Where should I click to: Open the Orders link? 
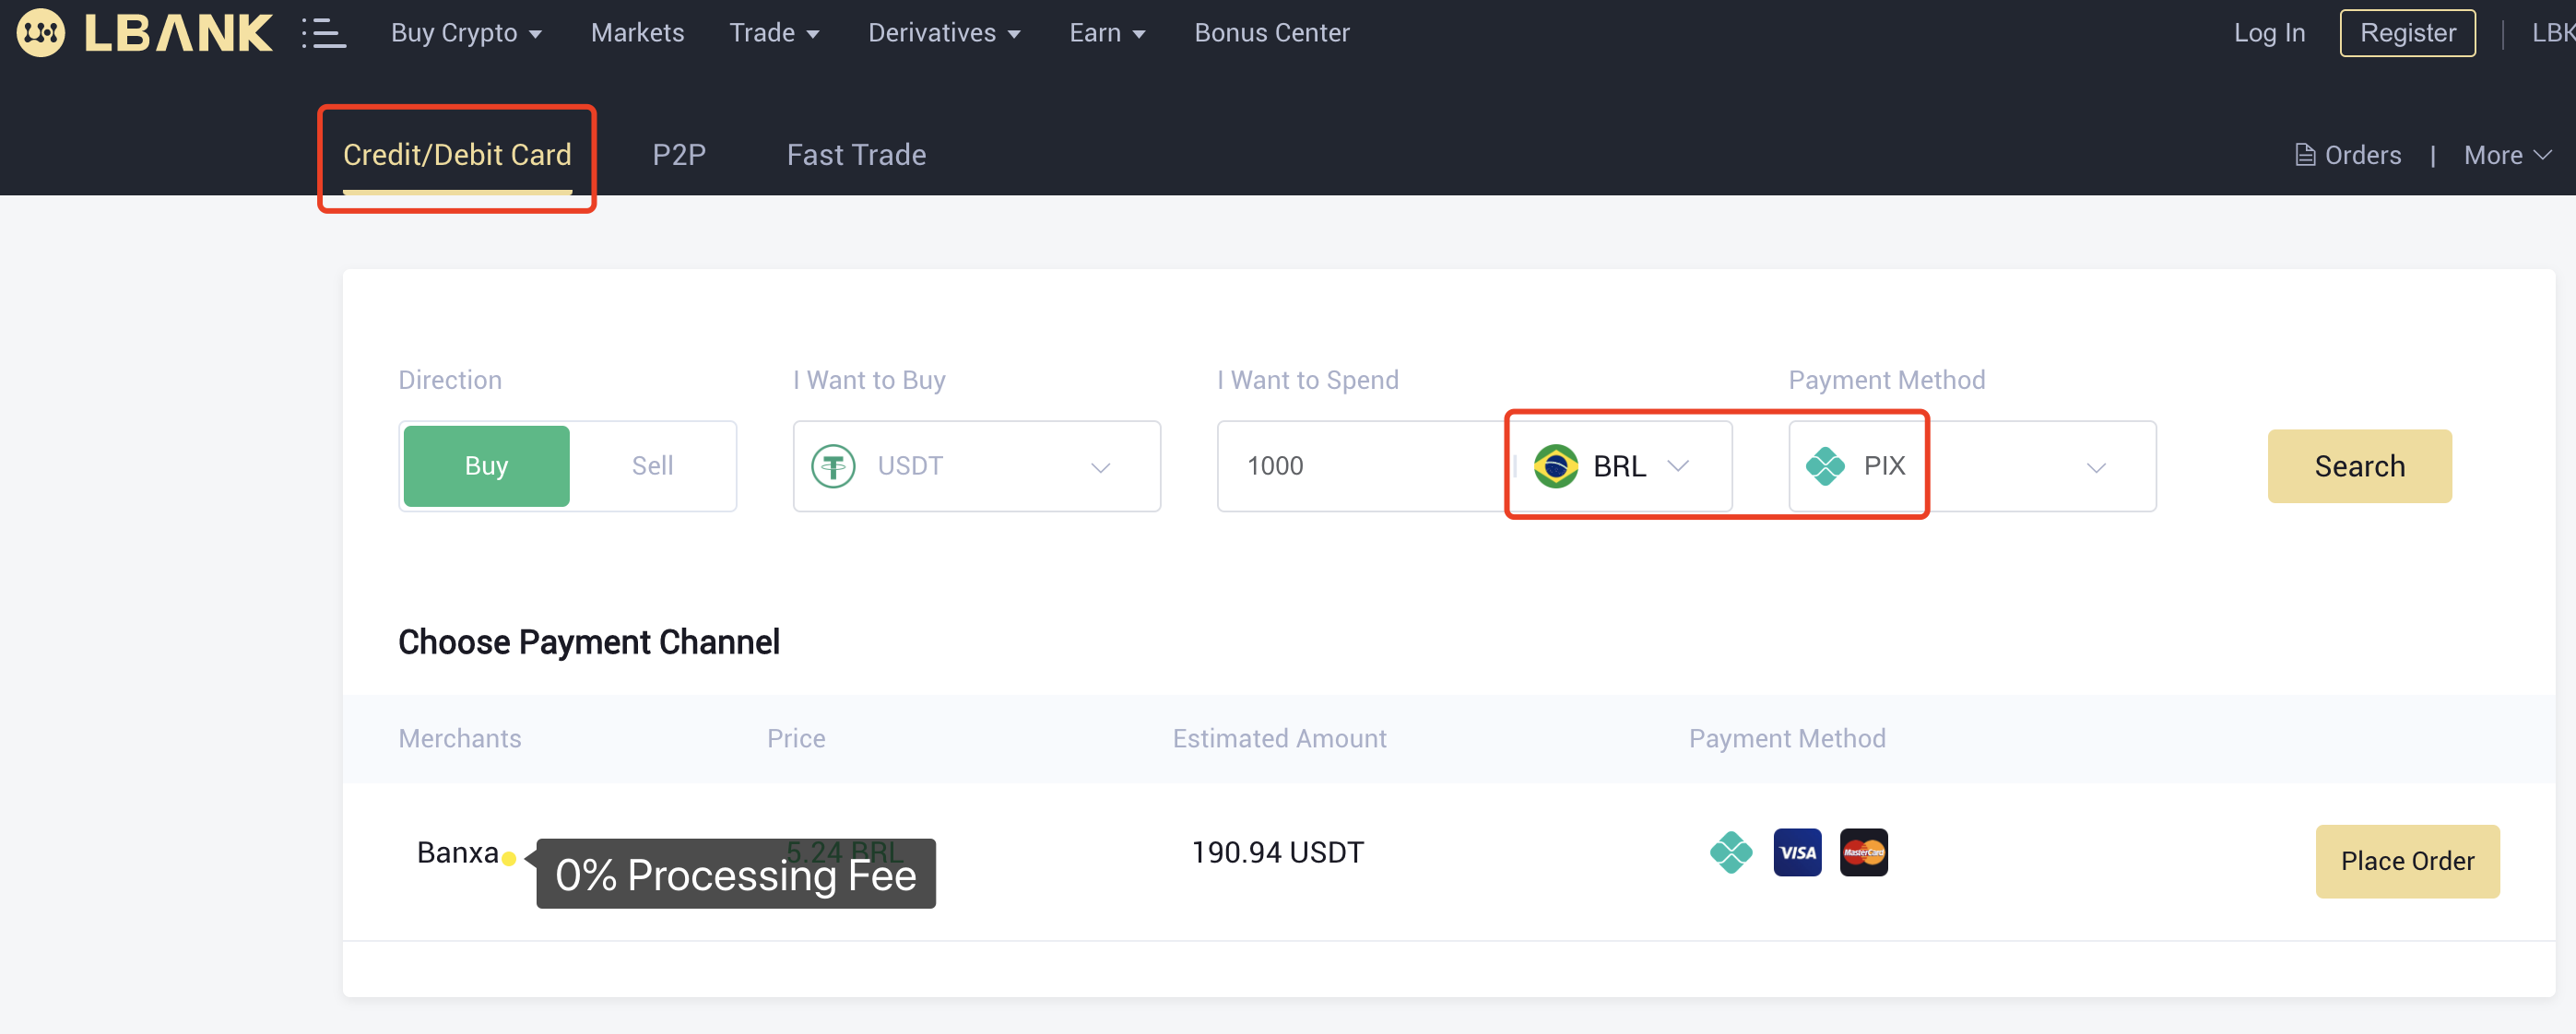(2348, 155)
